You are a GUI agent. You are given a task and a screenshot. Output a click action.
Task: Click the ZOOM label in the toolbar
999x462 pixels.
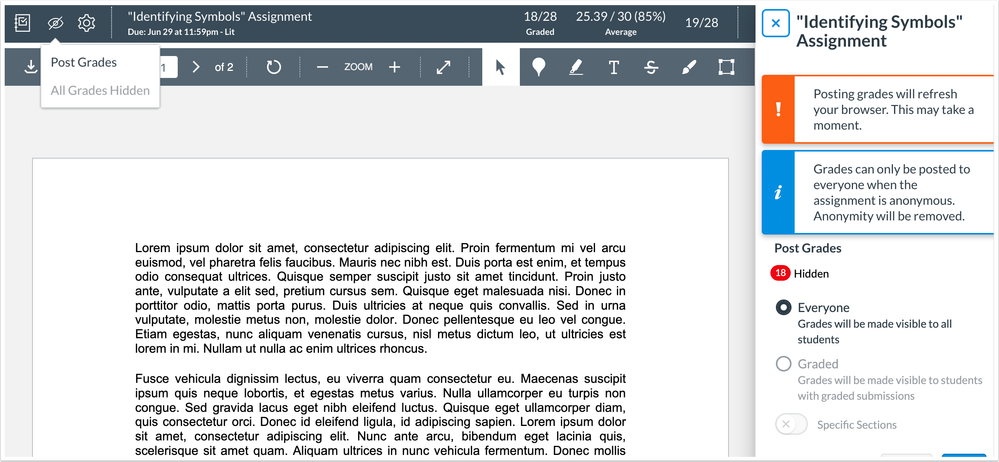358,67
